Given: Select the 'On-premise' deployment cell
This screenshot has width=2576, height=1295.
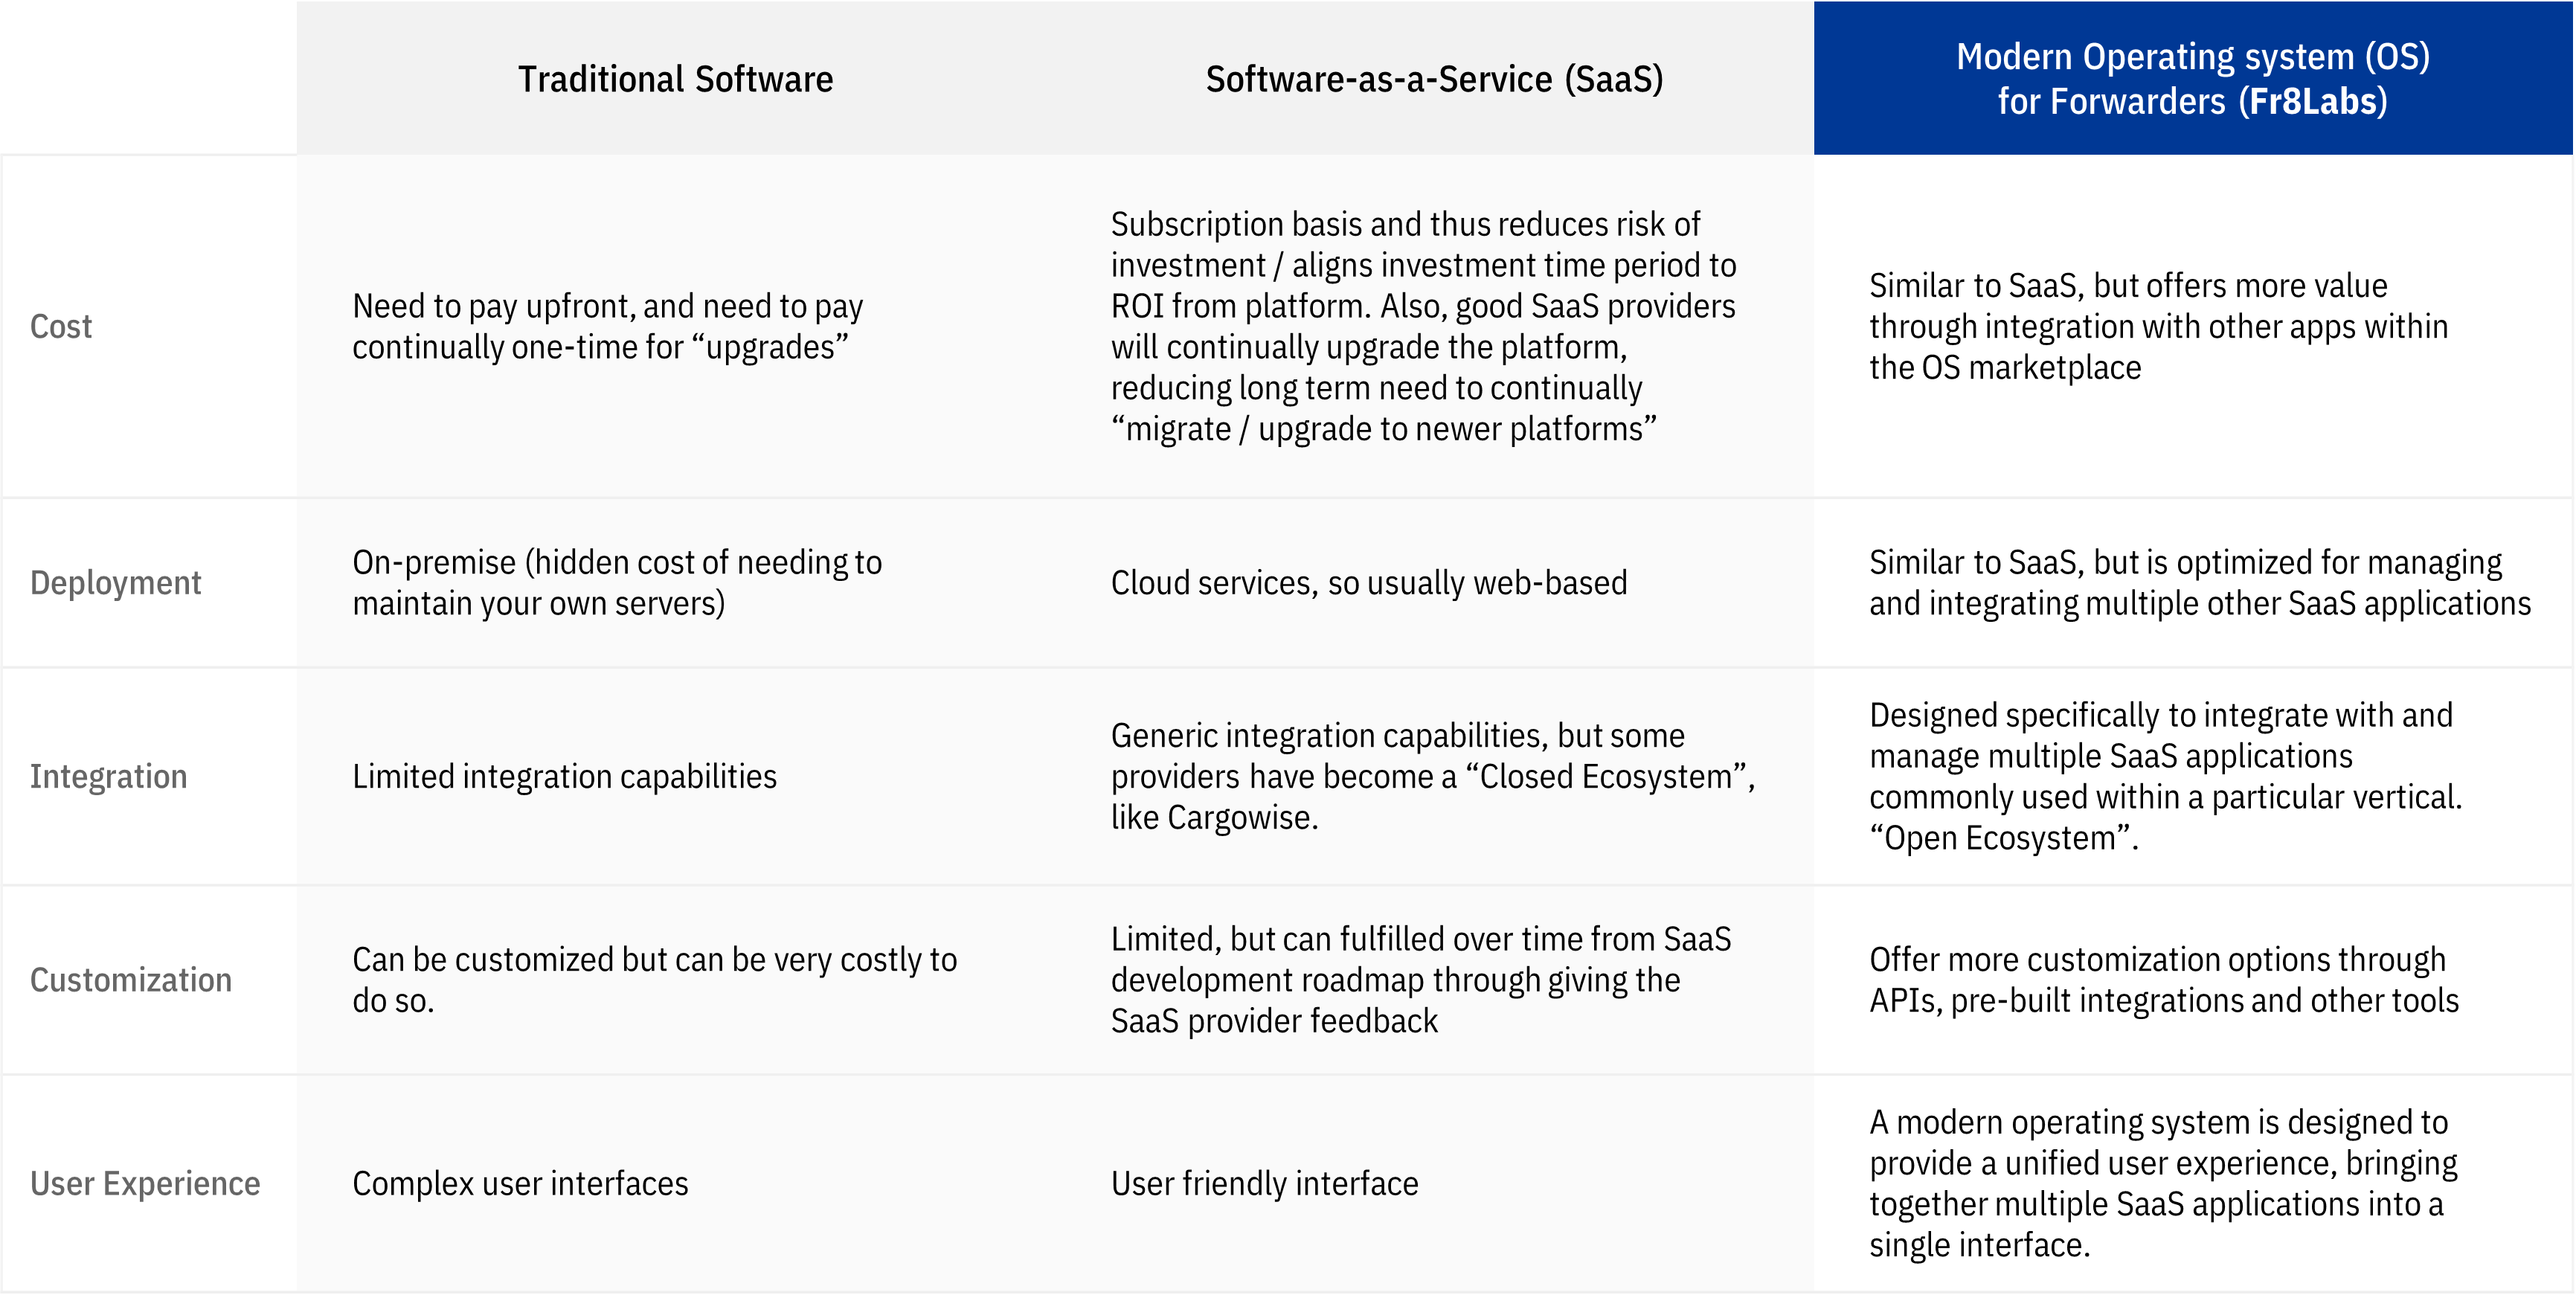Looking at the screenshot, I should (x=617, y=582).
